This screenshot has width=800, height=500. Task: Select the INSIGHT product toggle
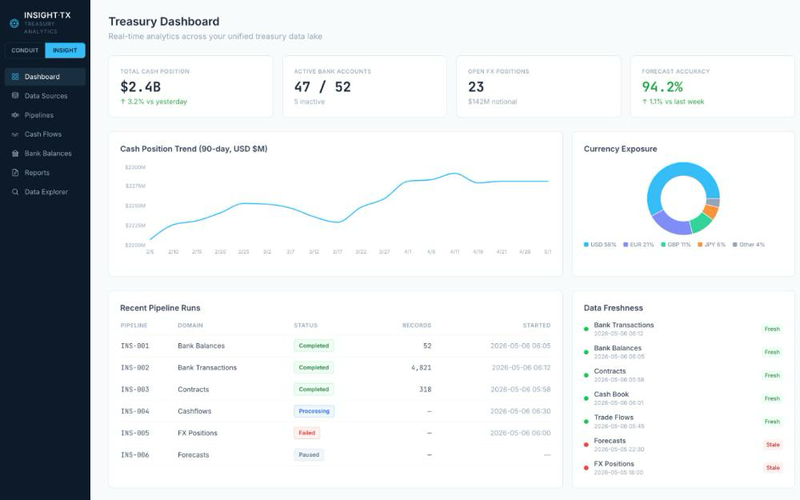(x=65, y=51)
